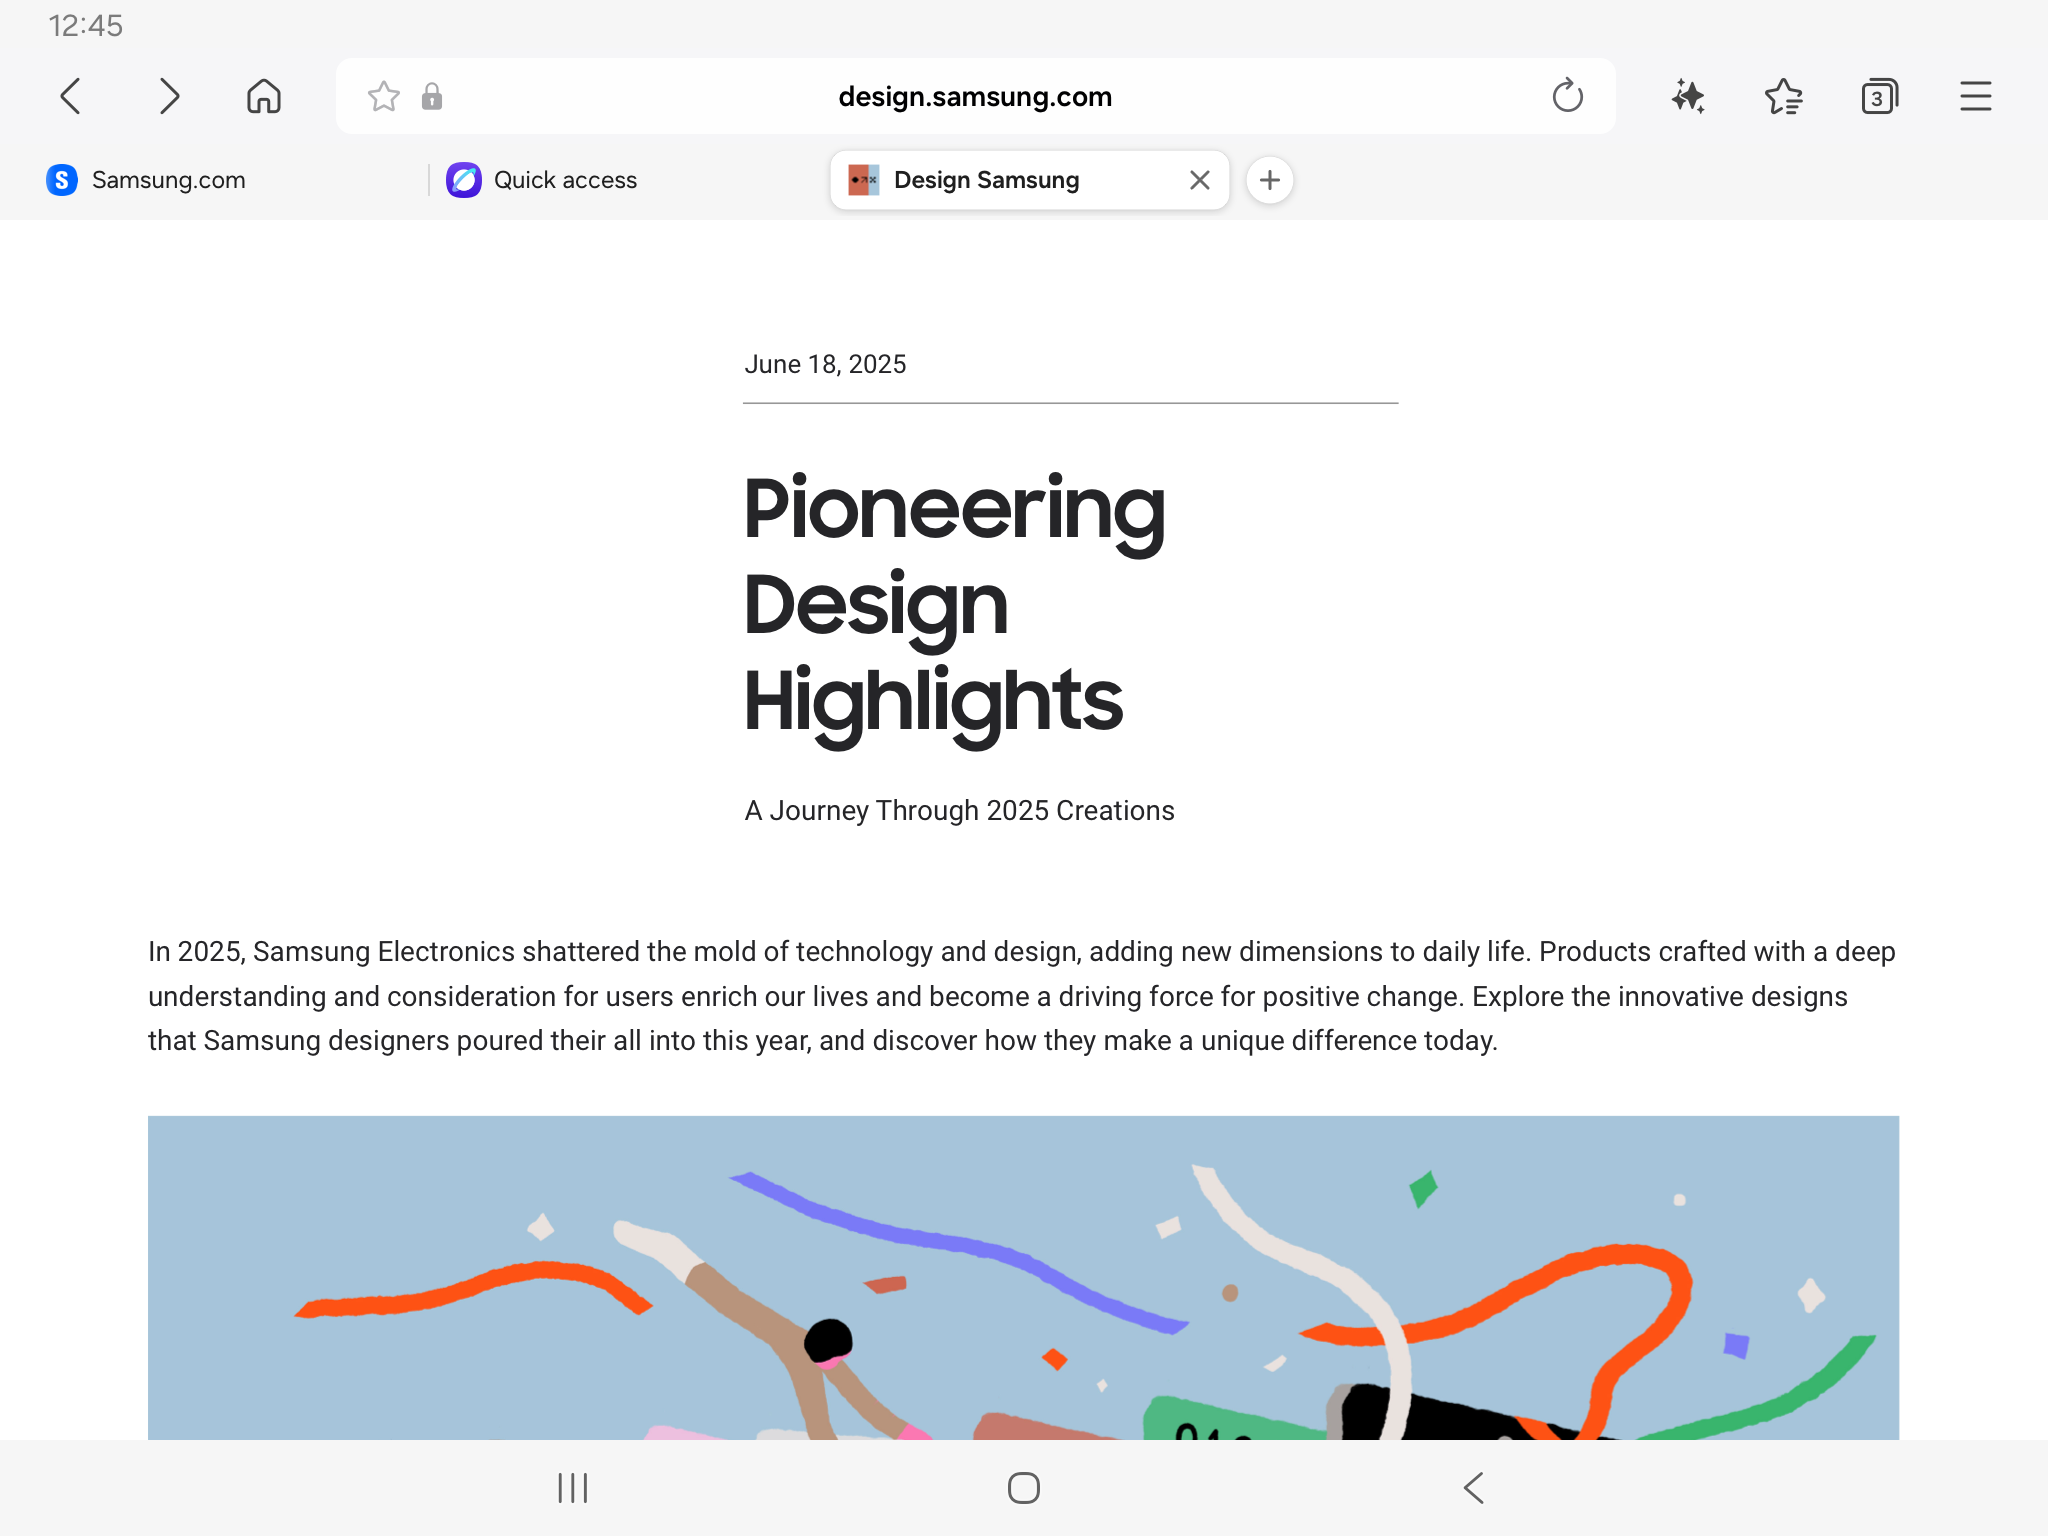Close the Design Samsung tab
This screenshot has width=2048, height=1536.
(1200, 180)
